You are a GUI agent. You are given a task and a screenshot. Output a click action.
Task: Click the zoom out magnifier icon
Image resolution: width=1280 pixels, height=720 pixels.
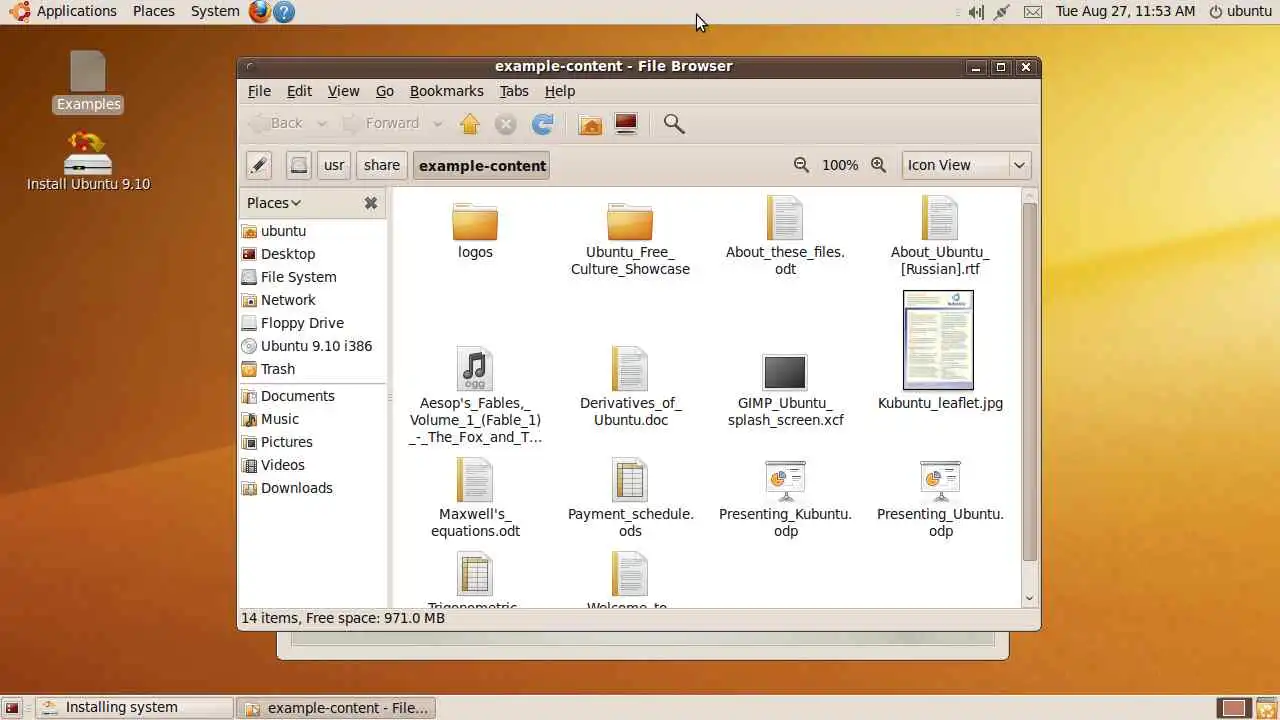[x=801, y=165]
